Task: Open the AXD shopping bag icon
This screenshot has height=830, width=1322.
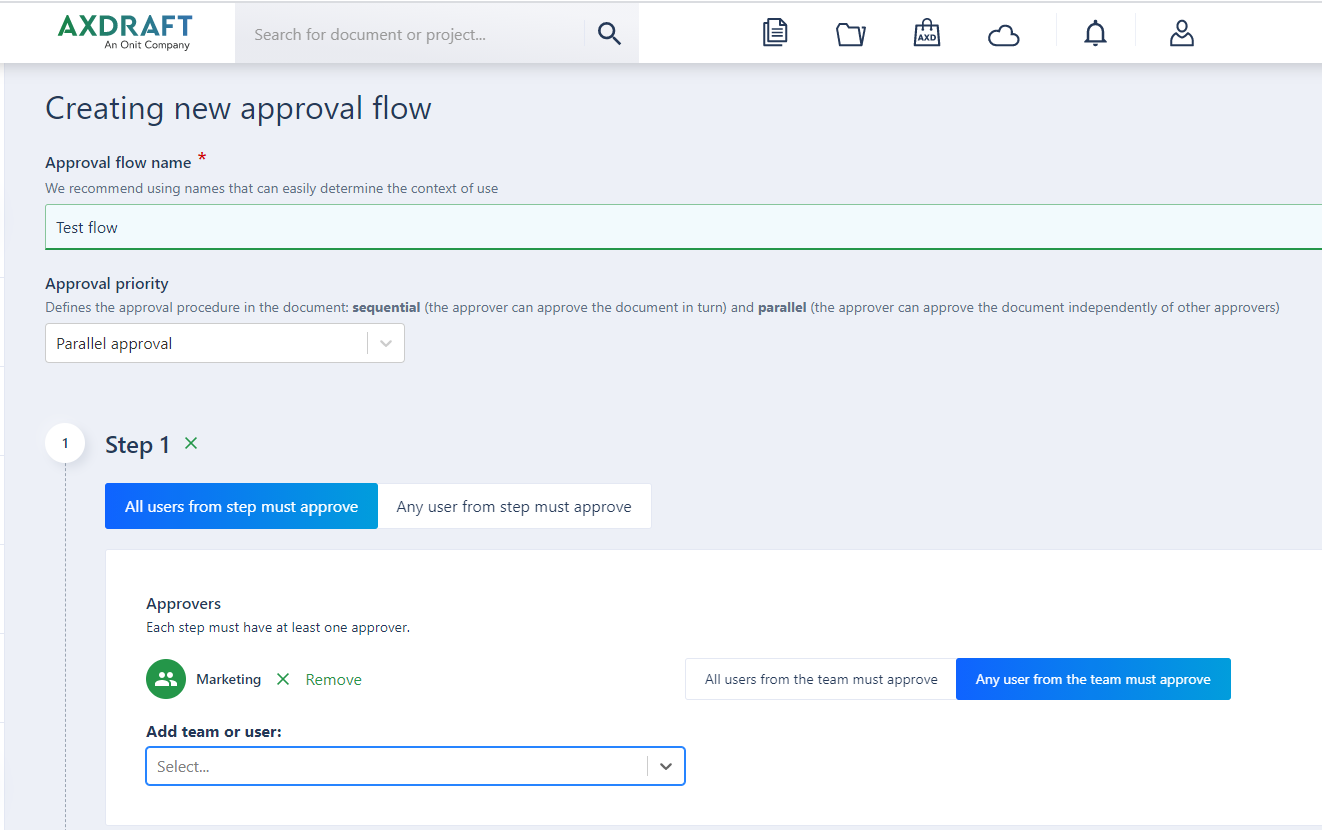Action: pyautogui.click(x=927, y=33)
